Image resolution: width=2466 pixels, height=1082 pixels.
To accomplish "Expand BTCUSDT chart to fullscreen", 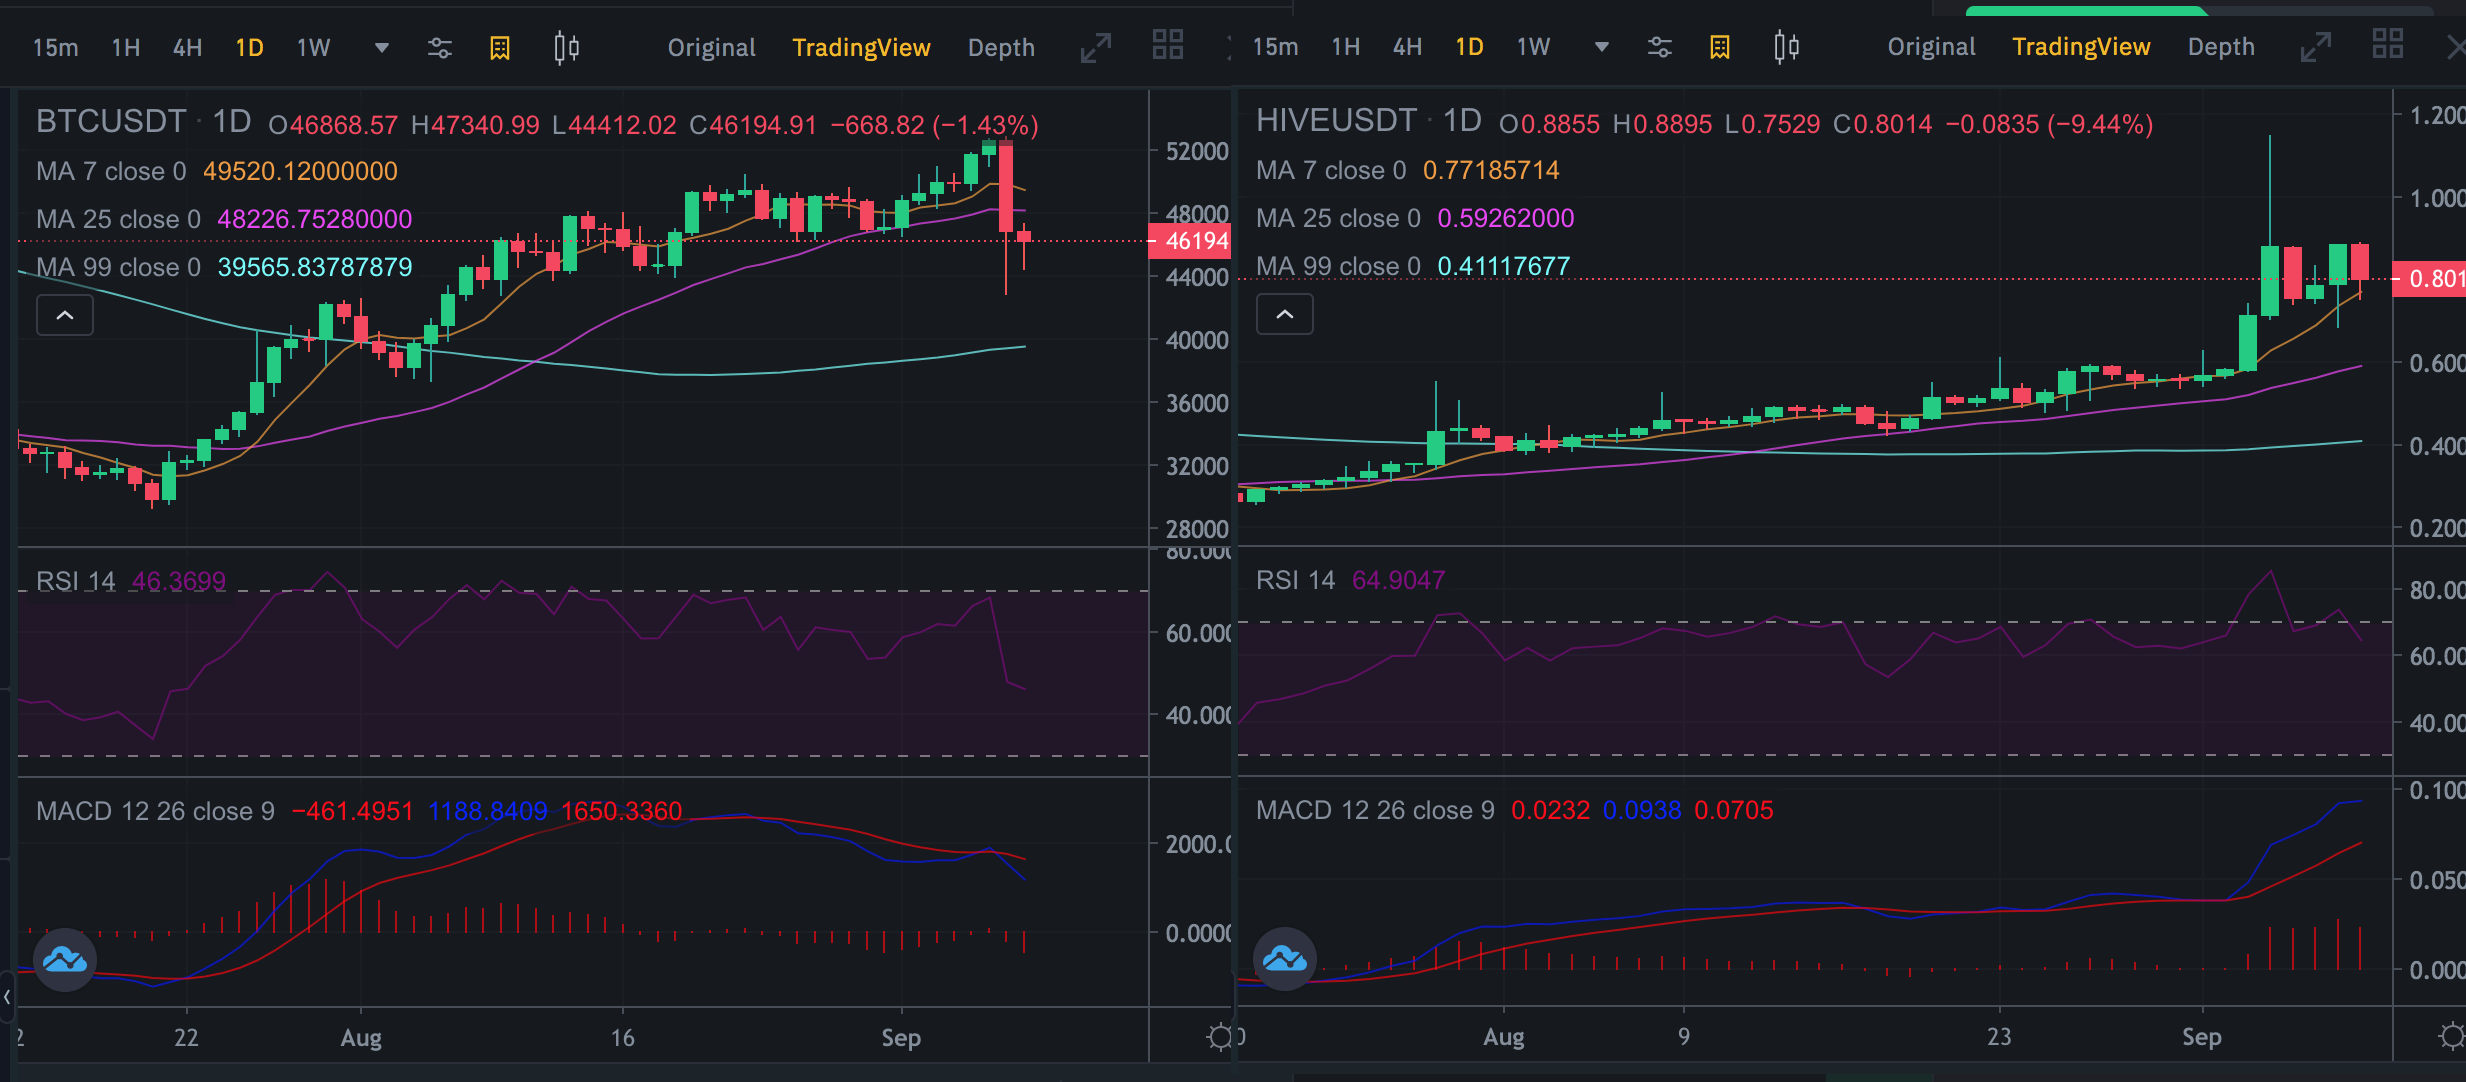I will coord(1096,47).
